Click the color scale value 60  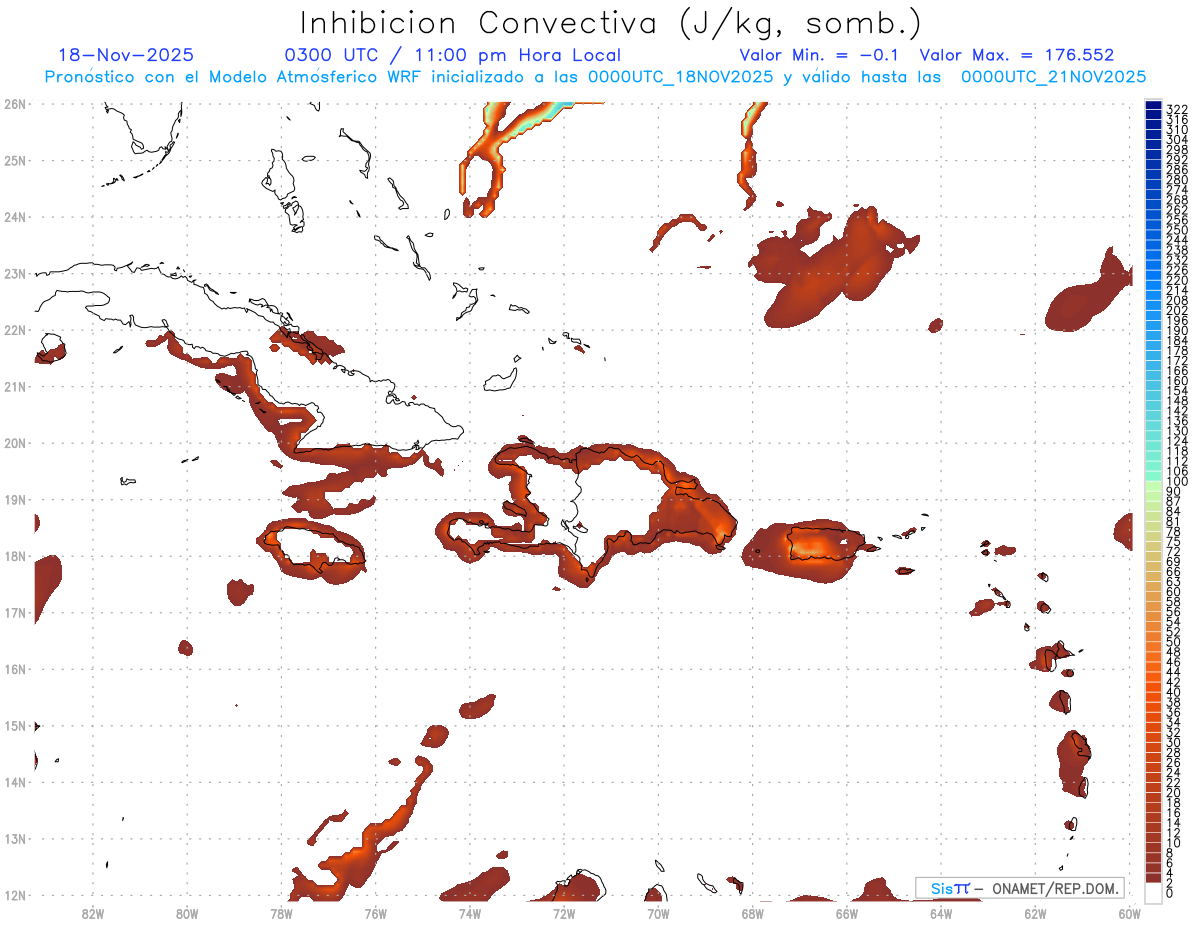point(1174,591)
